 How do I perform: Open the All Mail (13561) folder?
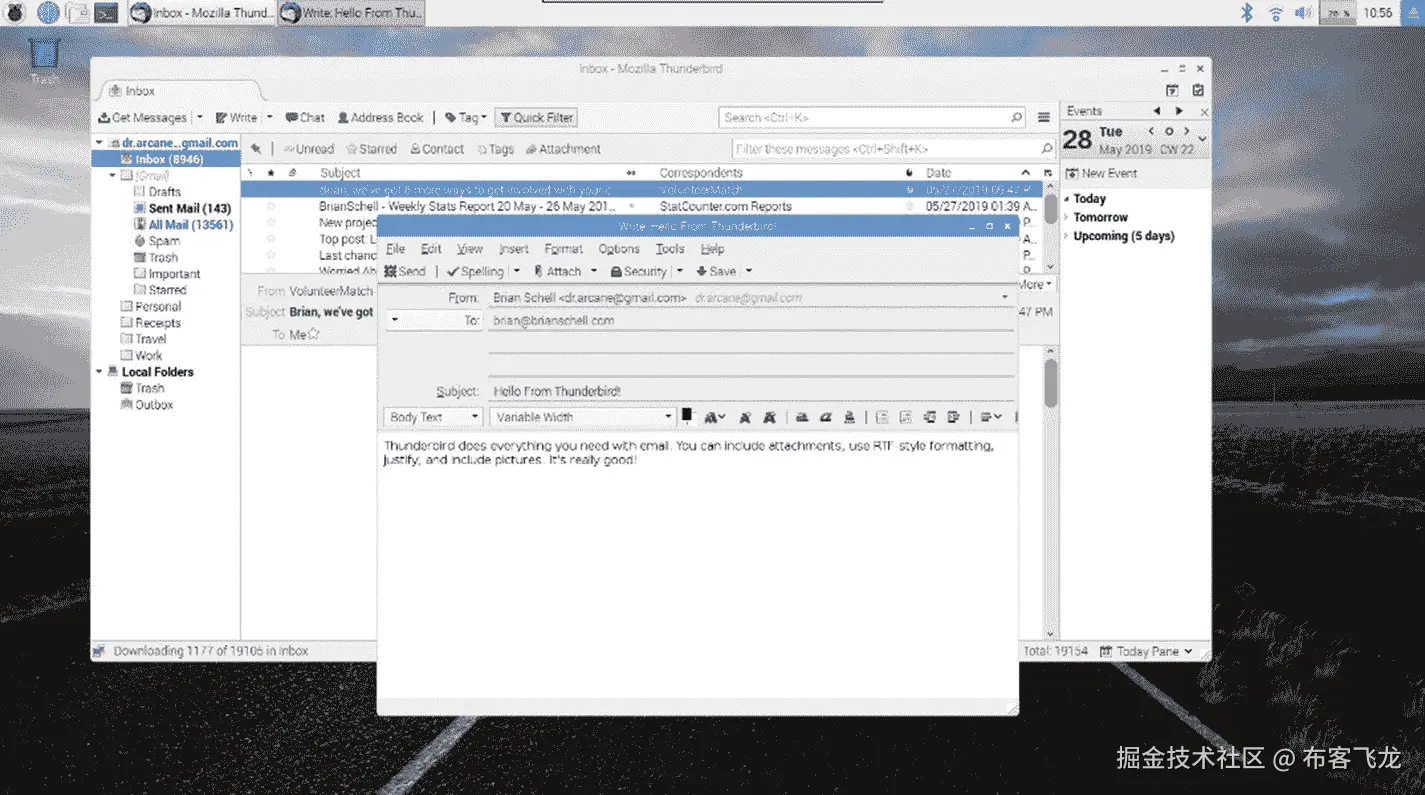[x=183, y=225]
